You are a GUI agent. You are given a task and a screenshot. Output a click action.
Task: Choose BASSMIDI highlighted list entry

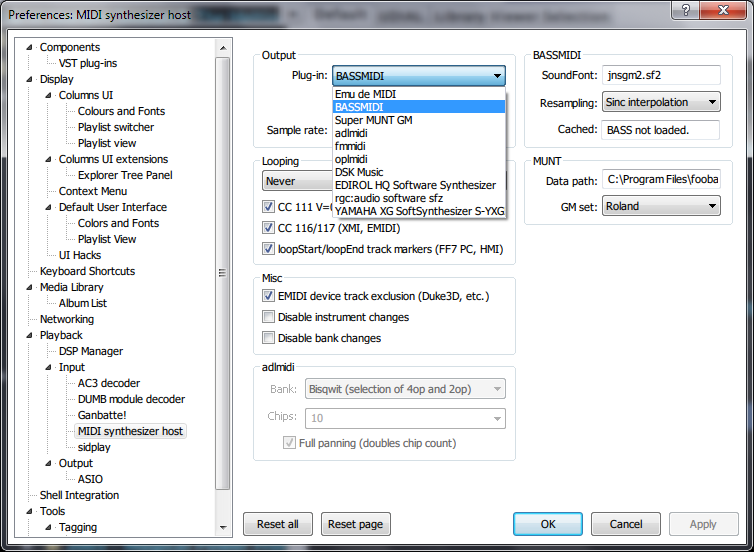(x=419, y=107)
